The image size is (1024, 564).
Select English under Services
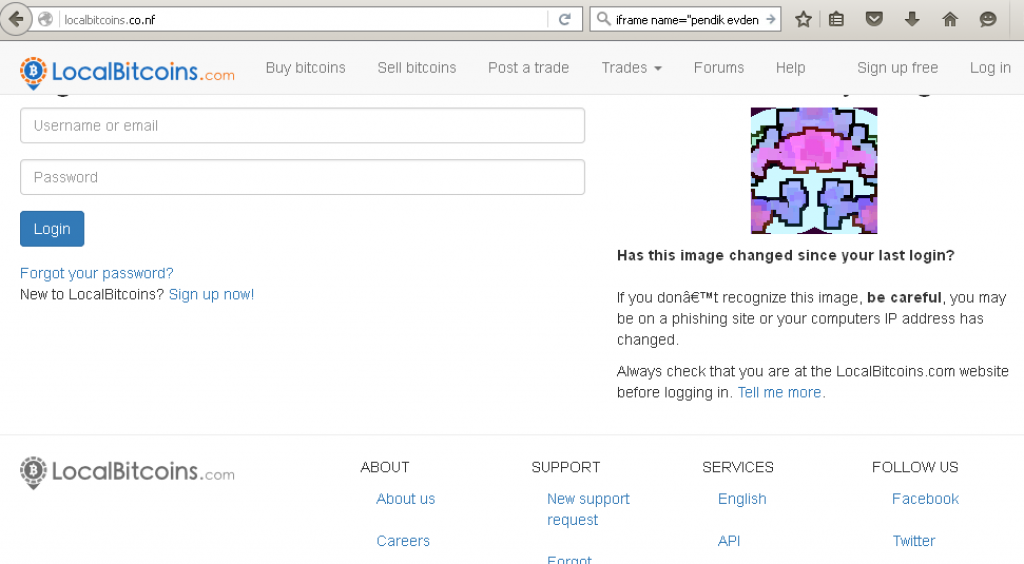point(742,499)
